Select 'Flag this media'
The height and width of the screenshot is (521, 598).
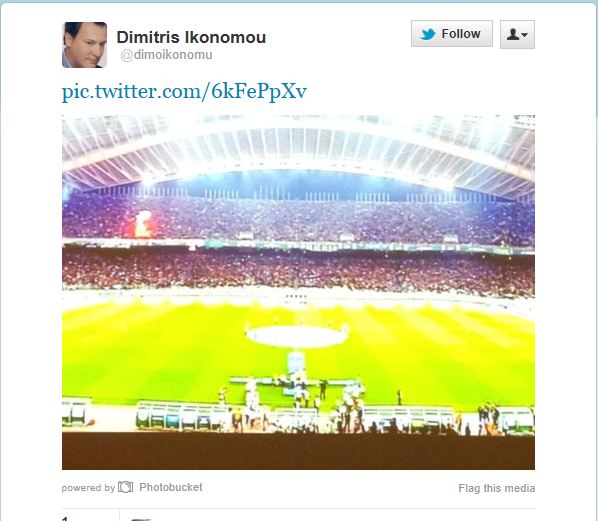(x=497, y=488)
